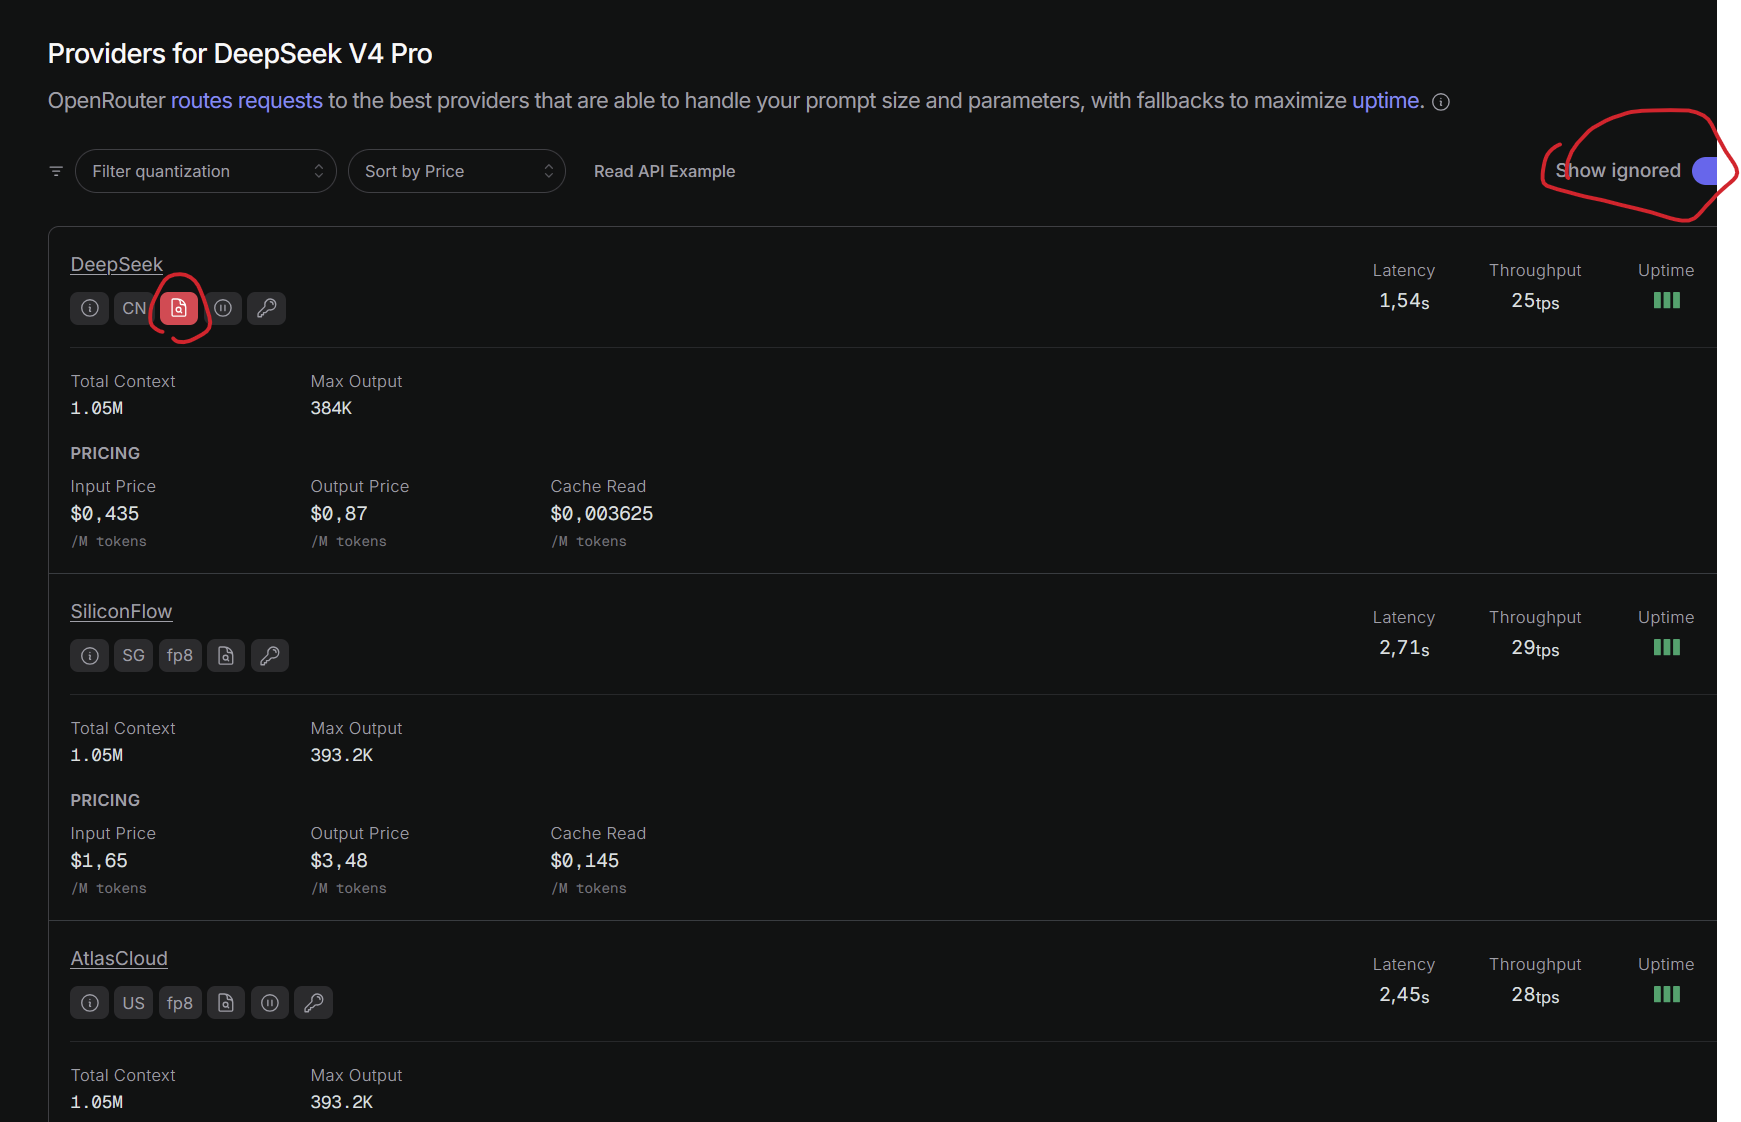Click the SG region badge for SiliconFlow
This screenshot has width=1741, height=1122.
point(134,655)
